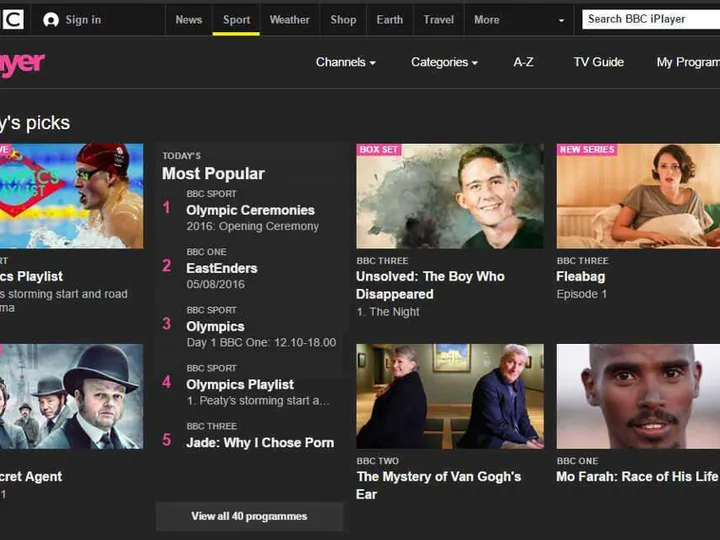Open the iPlayer pink logo
720x540 pixels.
point(22,64)
